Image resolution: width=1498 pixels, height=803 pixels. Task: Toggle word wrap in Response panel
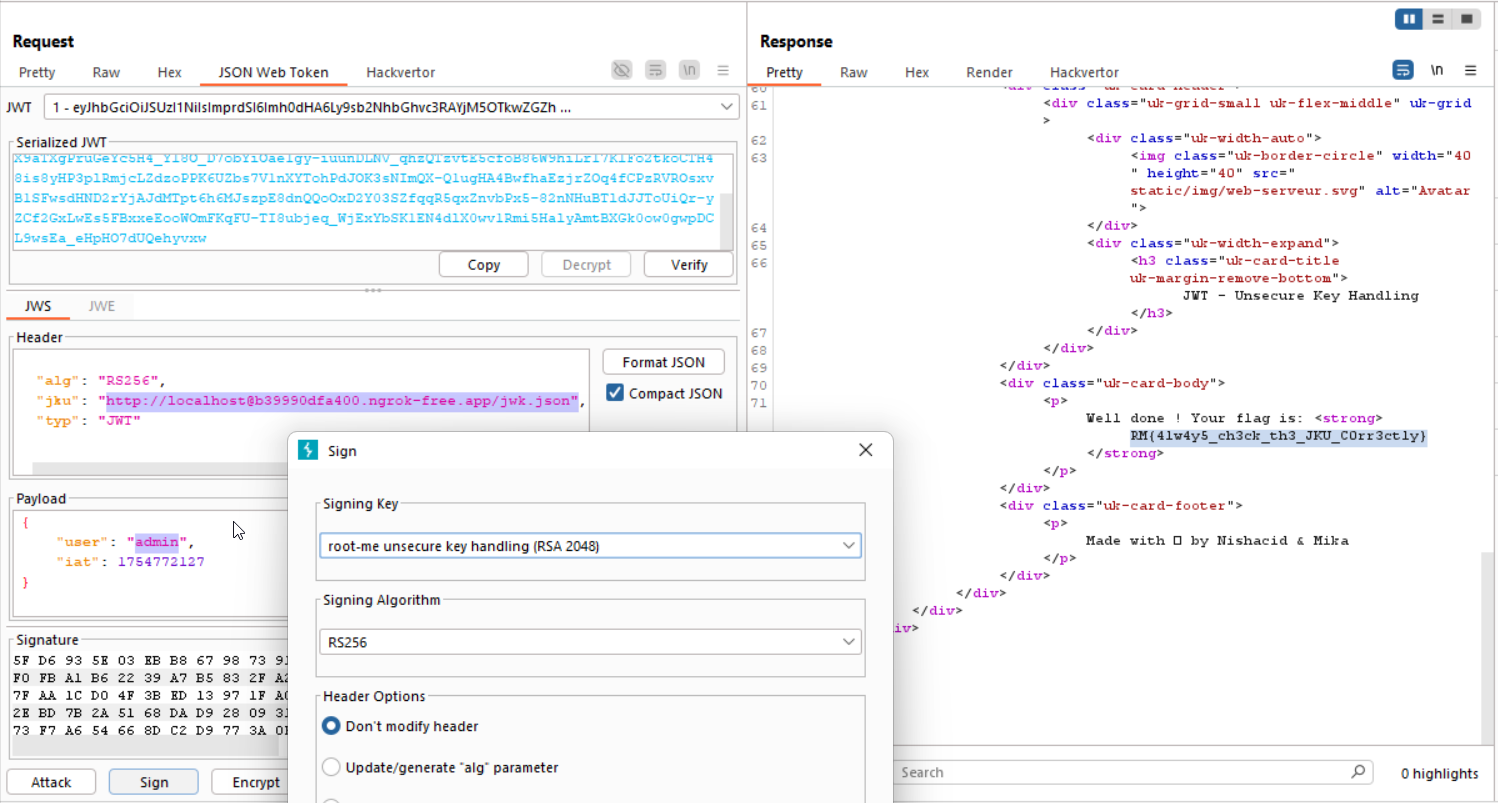click(x=1403, y=70)
